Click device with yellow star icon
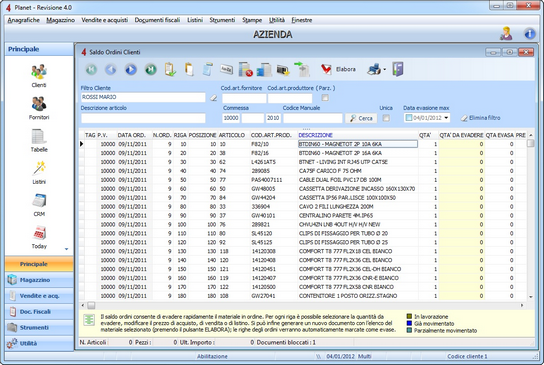 (283, 70)
